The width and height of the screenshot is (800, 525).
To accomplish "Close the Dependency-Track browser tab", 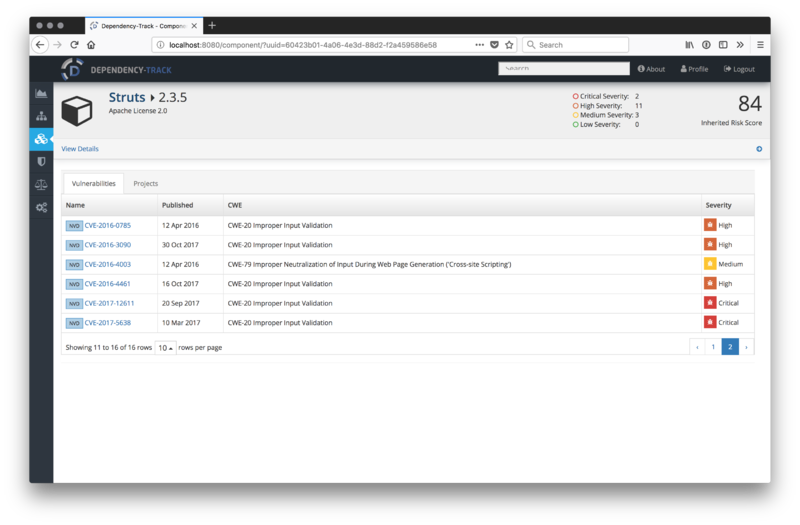I will (x=194, y=26).
